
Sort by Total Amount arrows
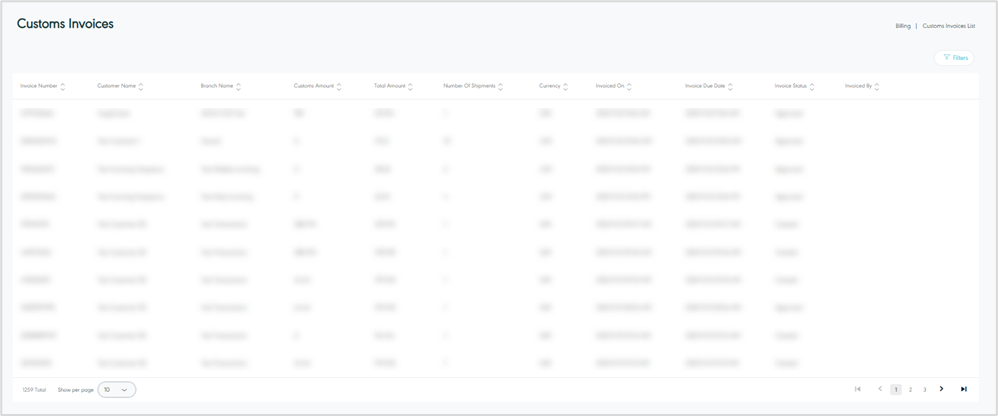(411, 87)
